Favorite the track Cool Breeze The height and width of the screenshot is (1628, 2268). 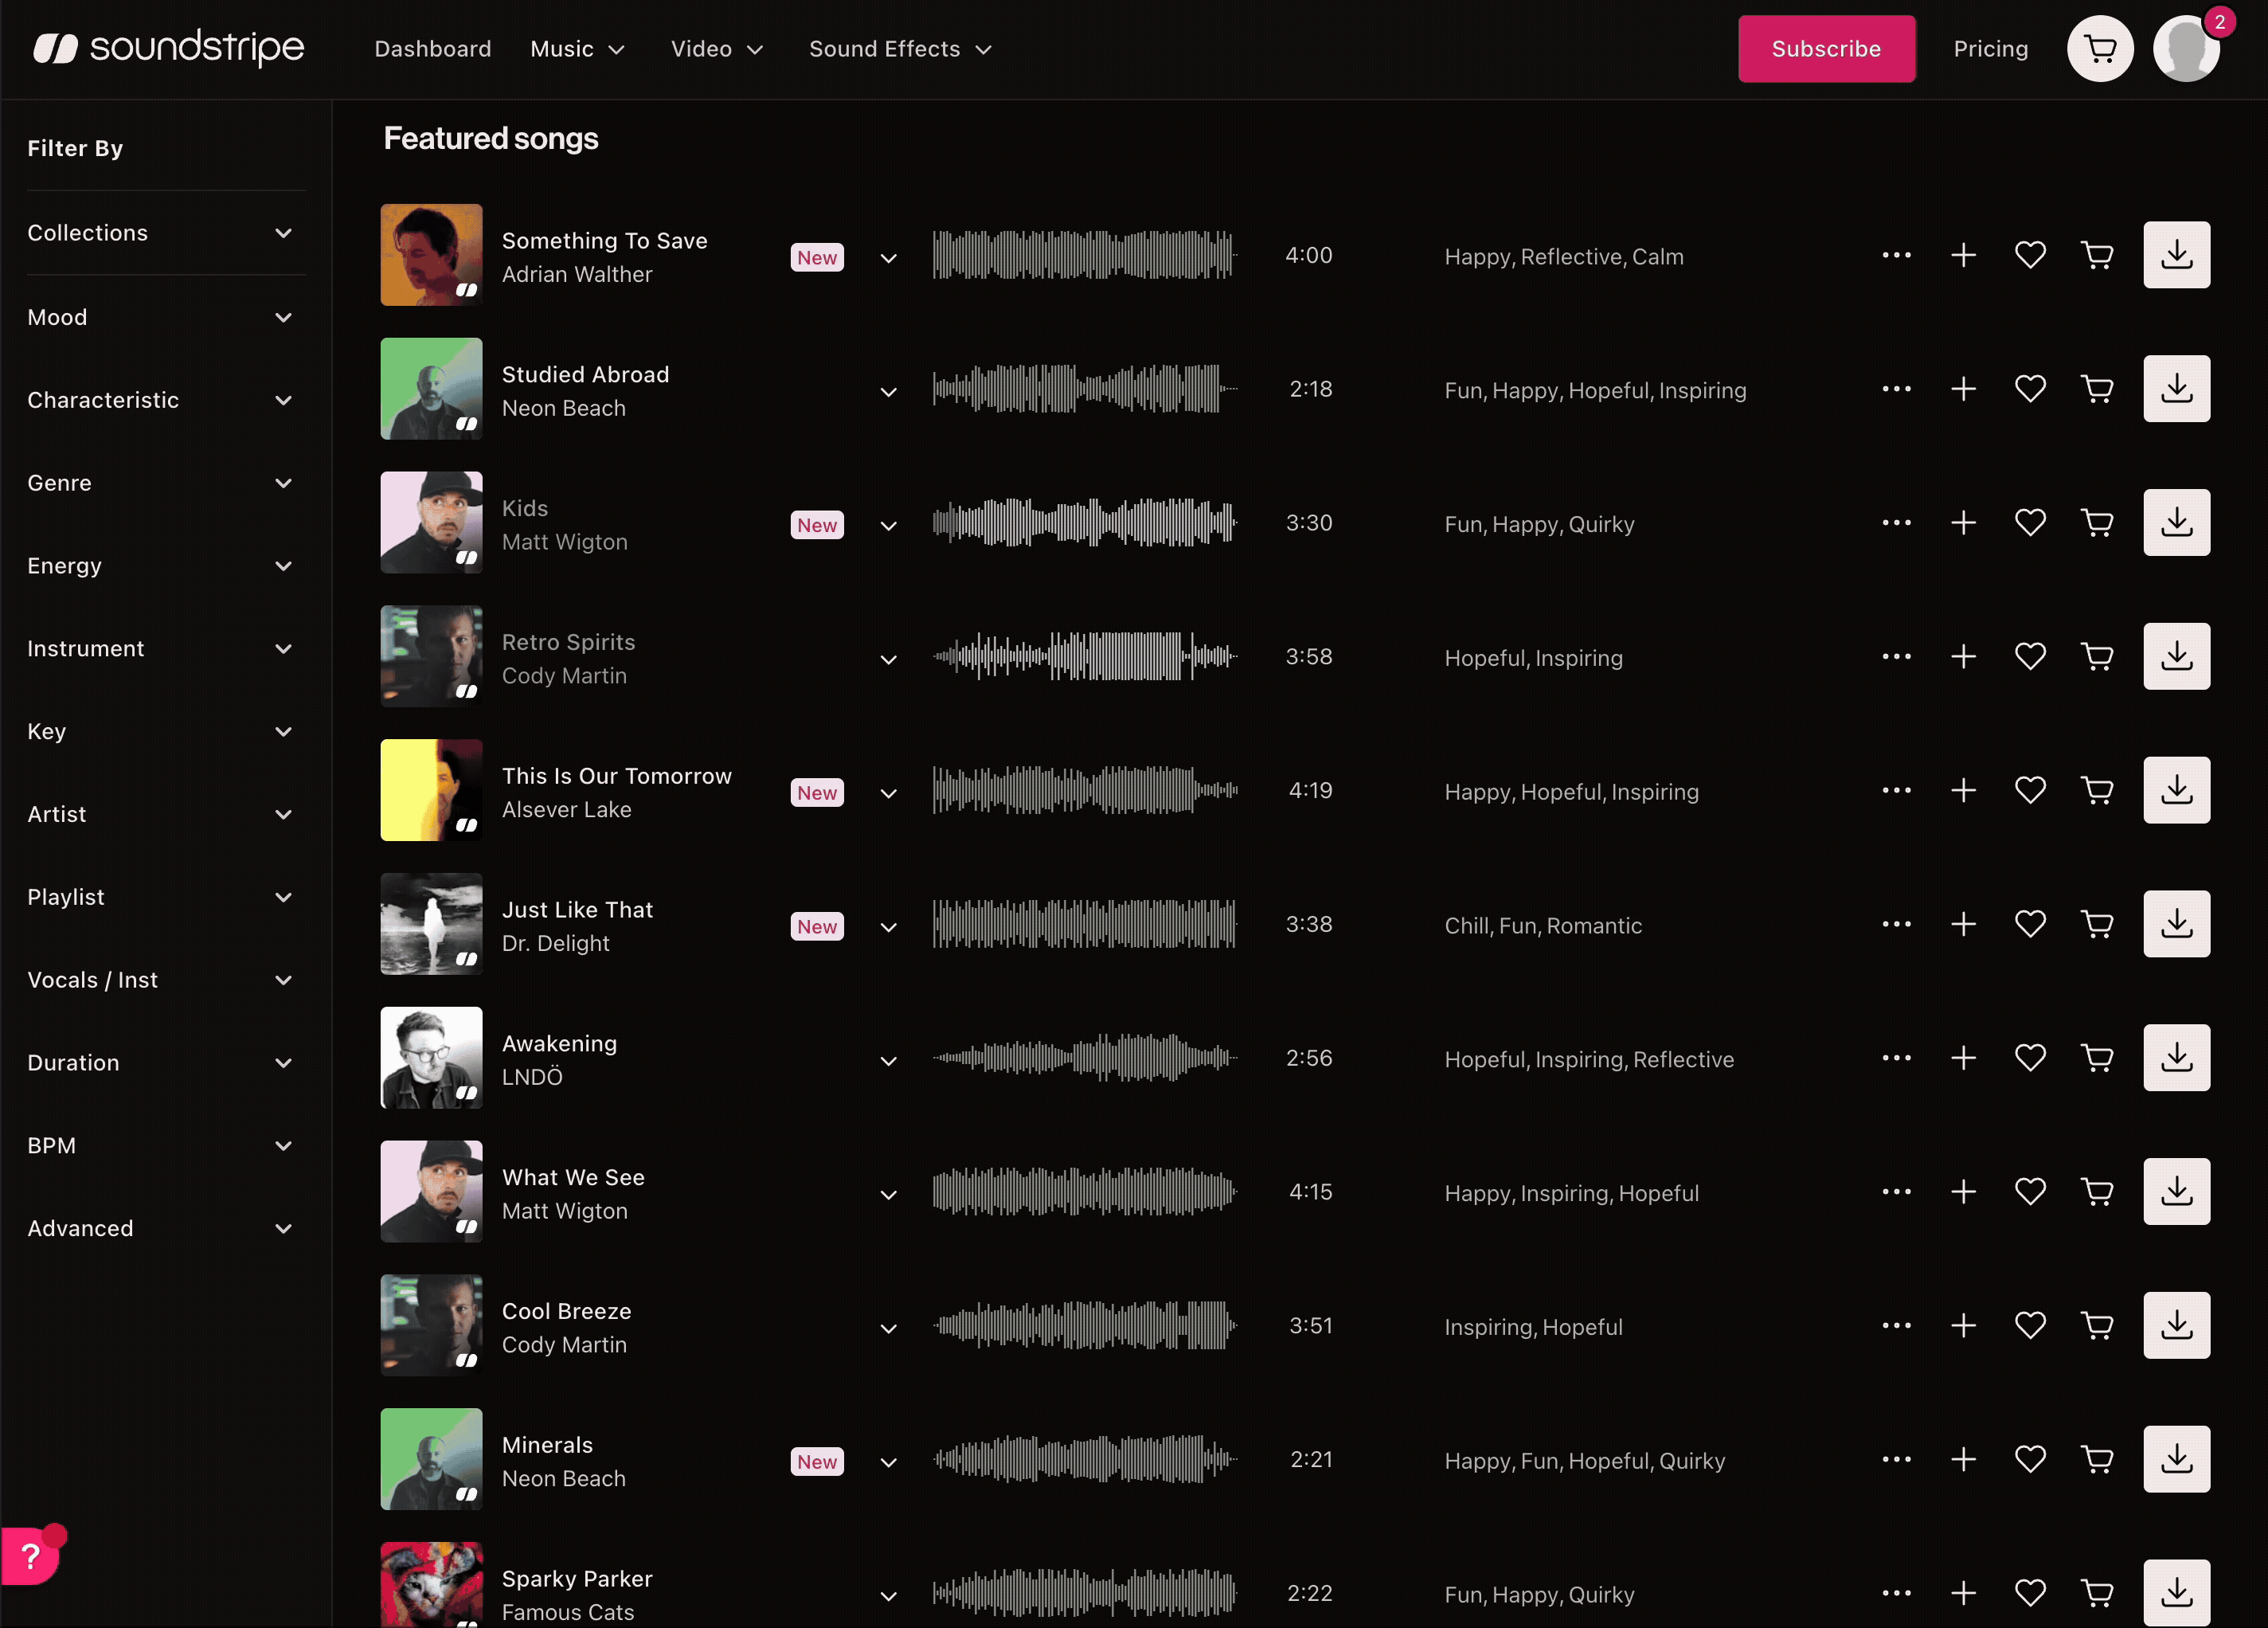(x=2031, y=1325)
